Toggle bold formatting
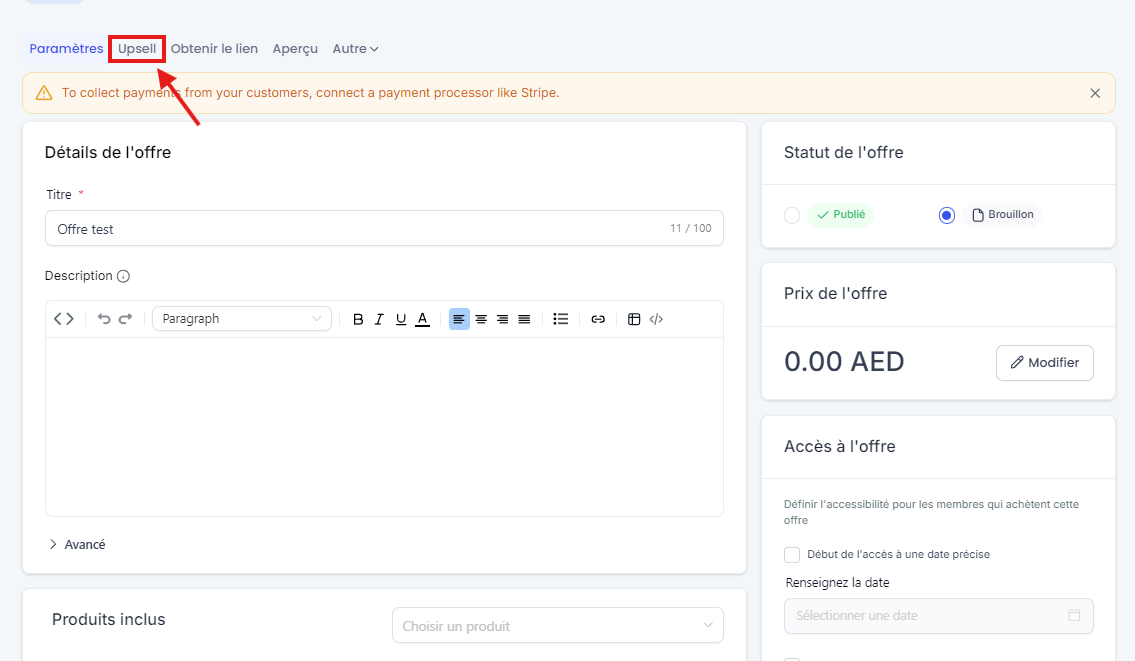 358,319
